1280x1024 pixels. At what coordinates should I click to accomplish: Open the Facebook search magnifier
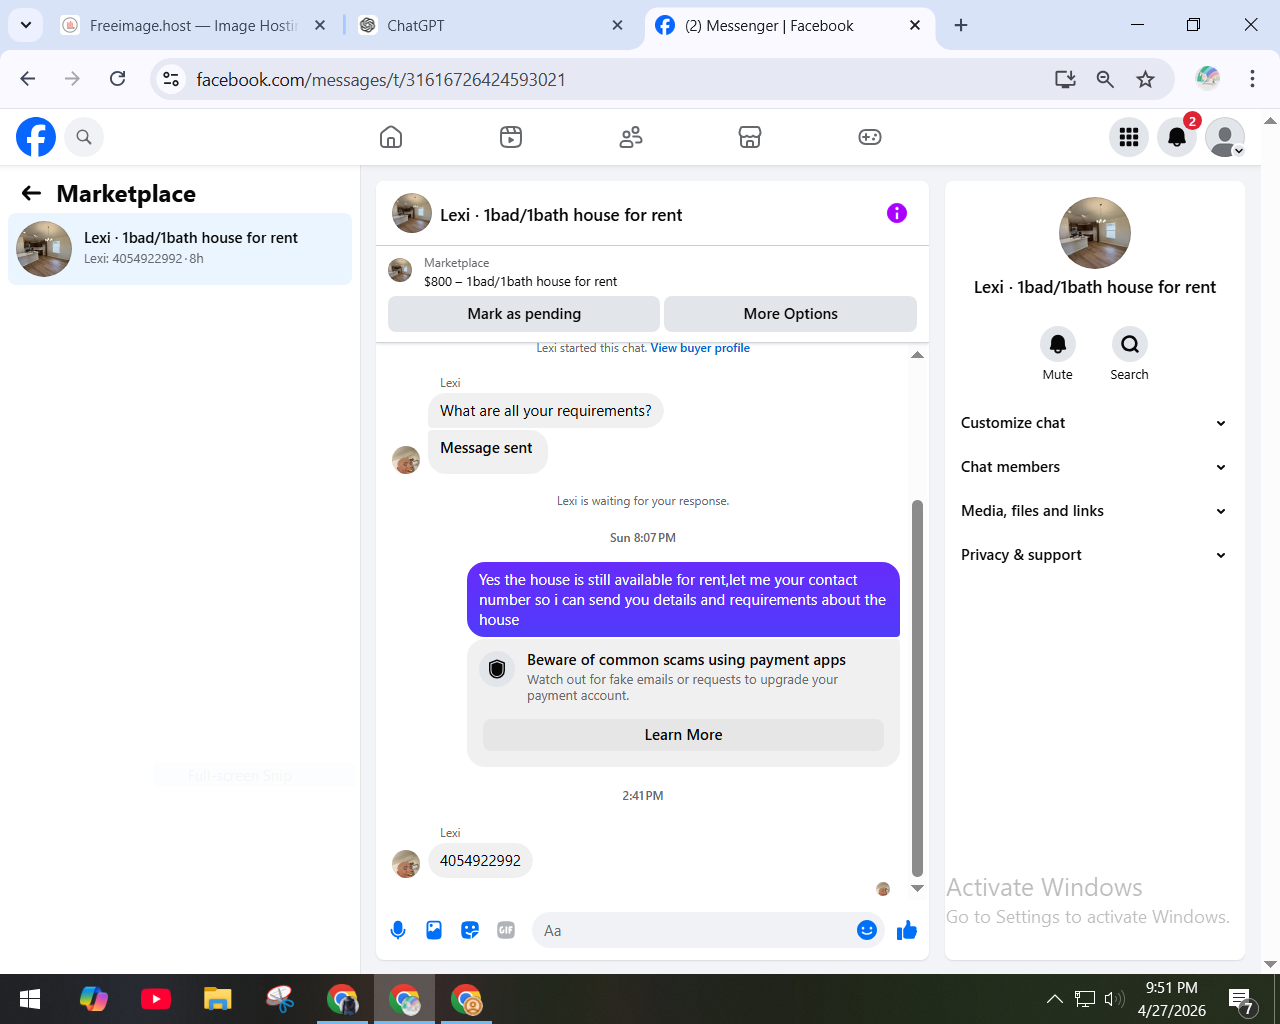84,137
